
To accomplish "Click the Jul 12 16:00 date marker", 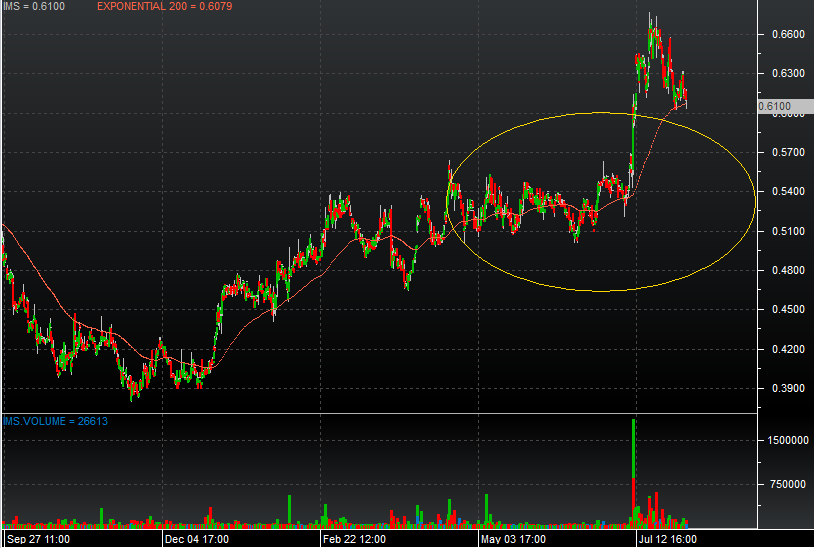I will coord(670,539).
